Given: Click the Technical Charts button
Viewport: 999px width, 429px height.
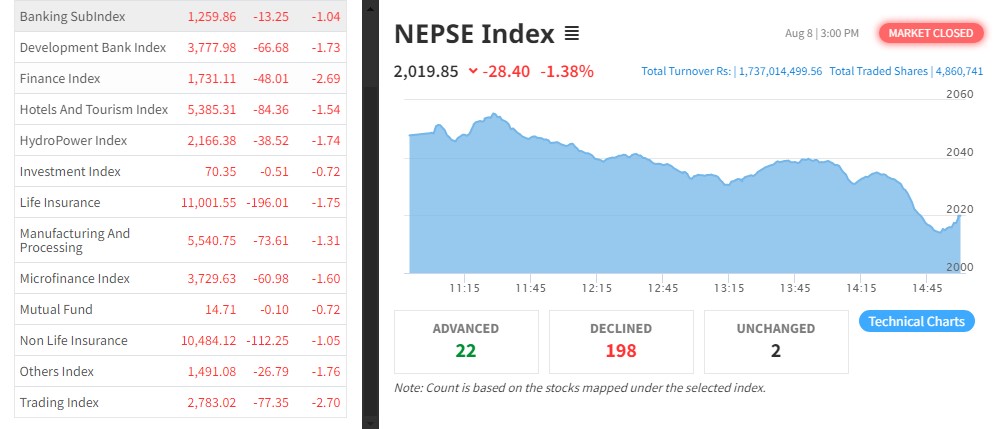Looking at the screenshot, I should (x=916, y=321).
